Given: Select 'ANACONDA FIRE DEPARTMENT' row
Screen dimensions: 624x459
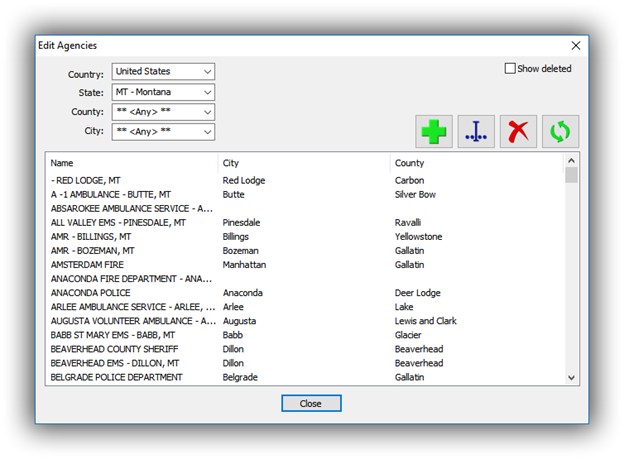Looking at the screenshot, I should (305, 279).
